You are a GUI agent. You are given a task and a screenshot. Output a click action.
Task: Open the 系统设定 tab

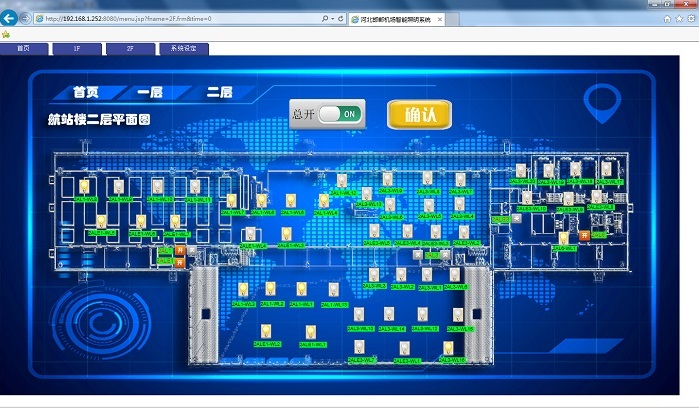coord(184,48)
